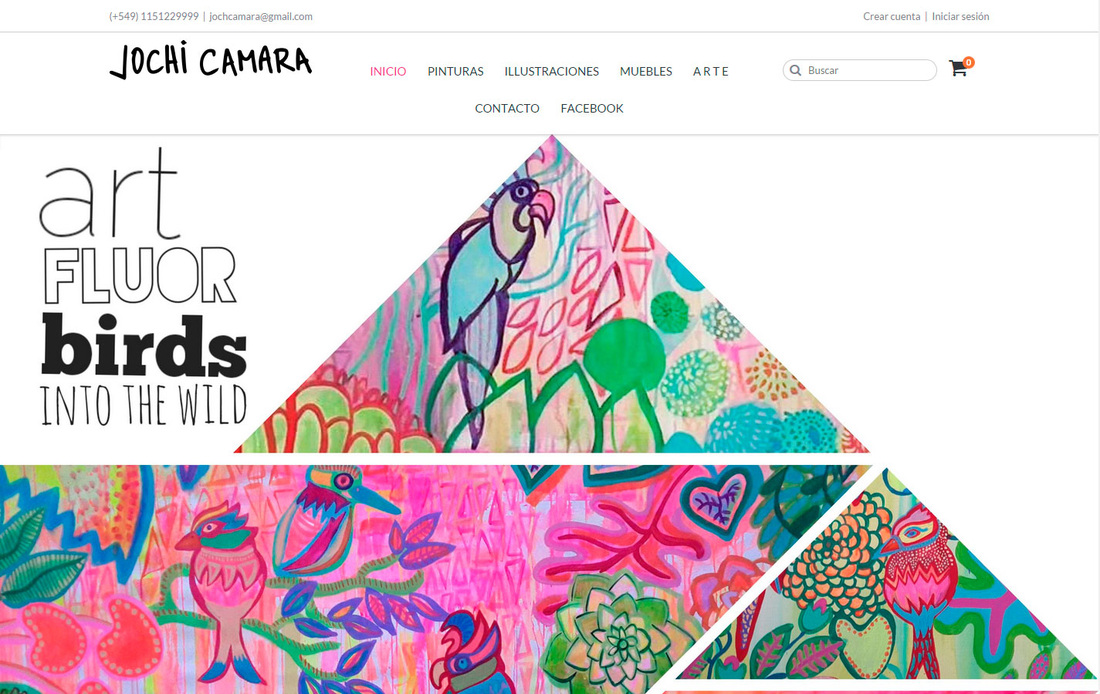Focus the Buscar search field
This screenshot has height=694, width=1100.
click(x=859, y=70)
